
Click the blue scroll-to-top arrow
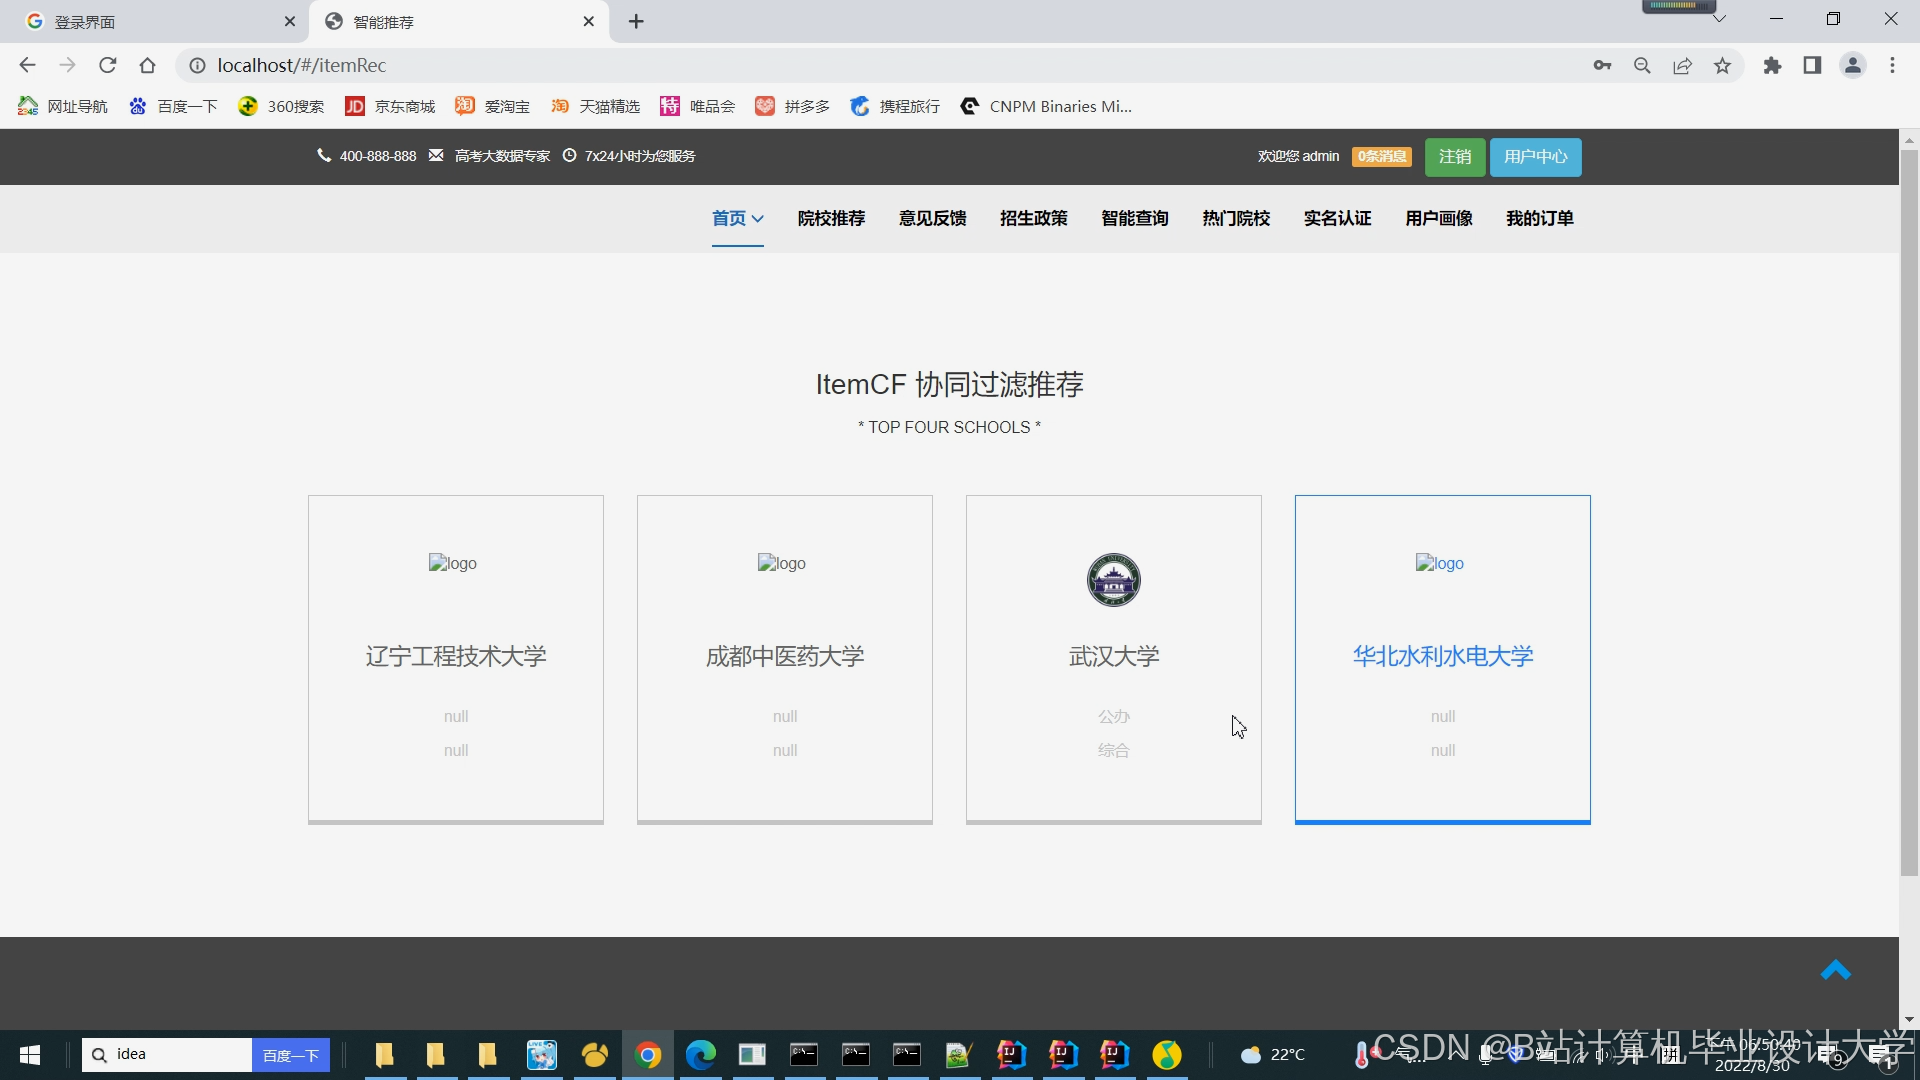click(1835, 971)
